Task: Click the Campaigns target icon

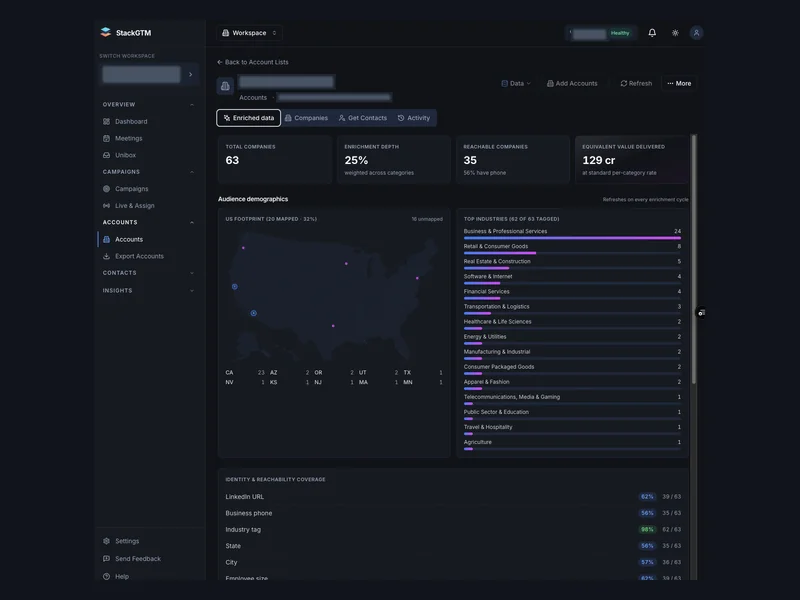Action: [107, 189]
